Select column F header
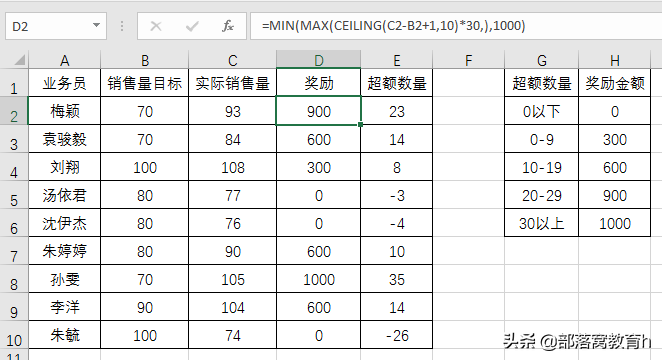 [469, 60]
